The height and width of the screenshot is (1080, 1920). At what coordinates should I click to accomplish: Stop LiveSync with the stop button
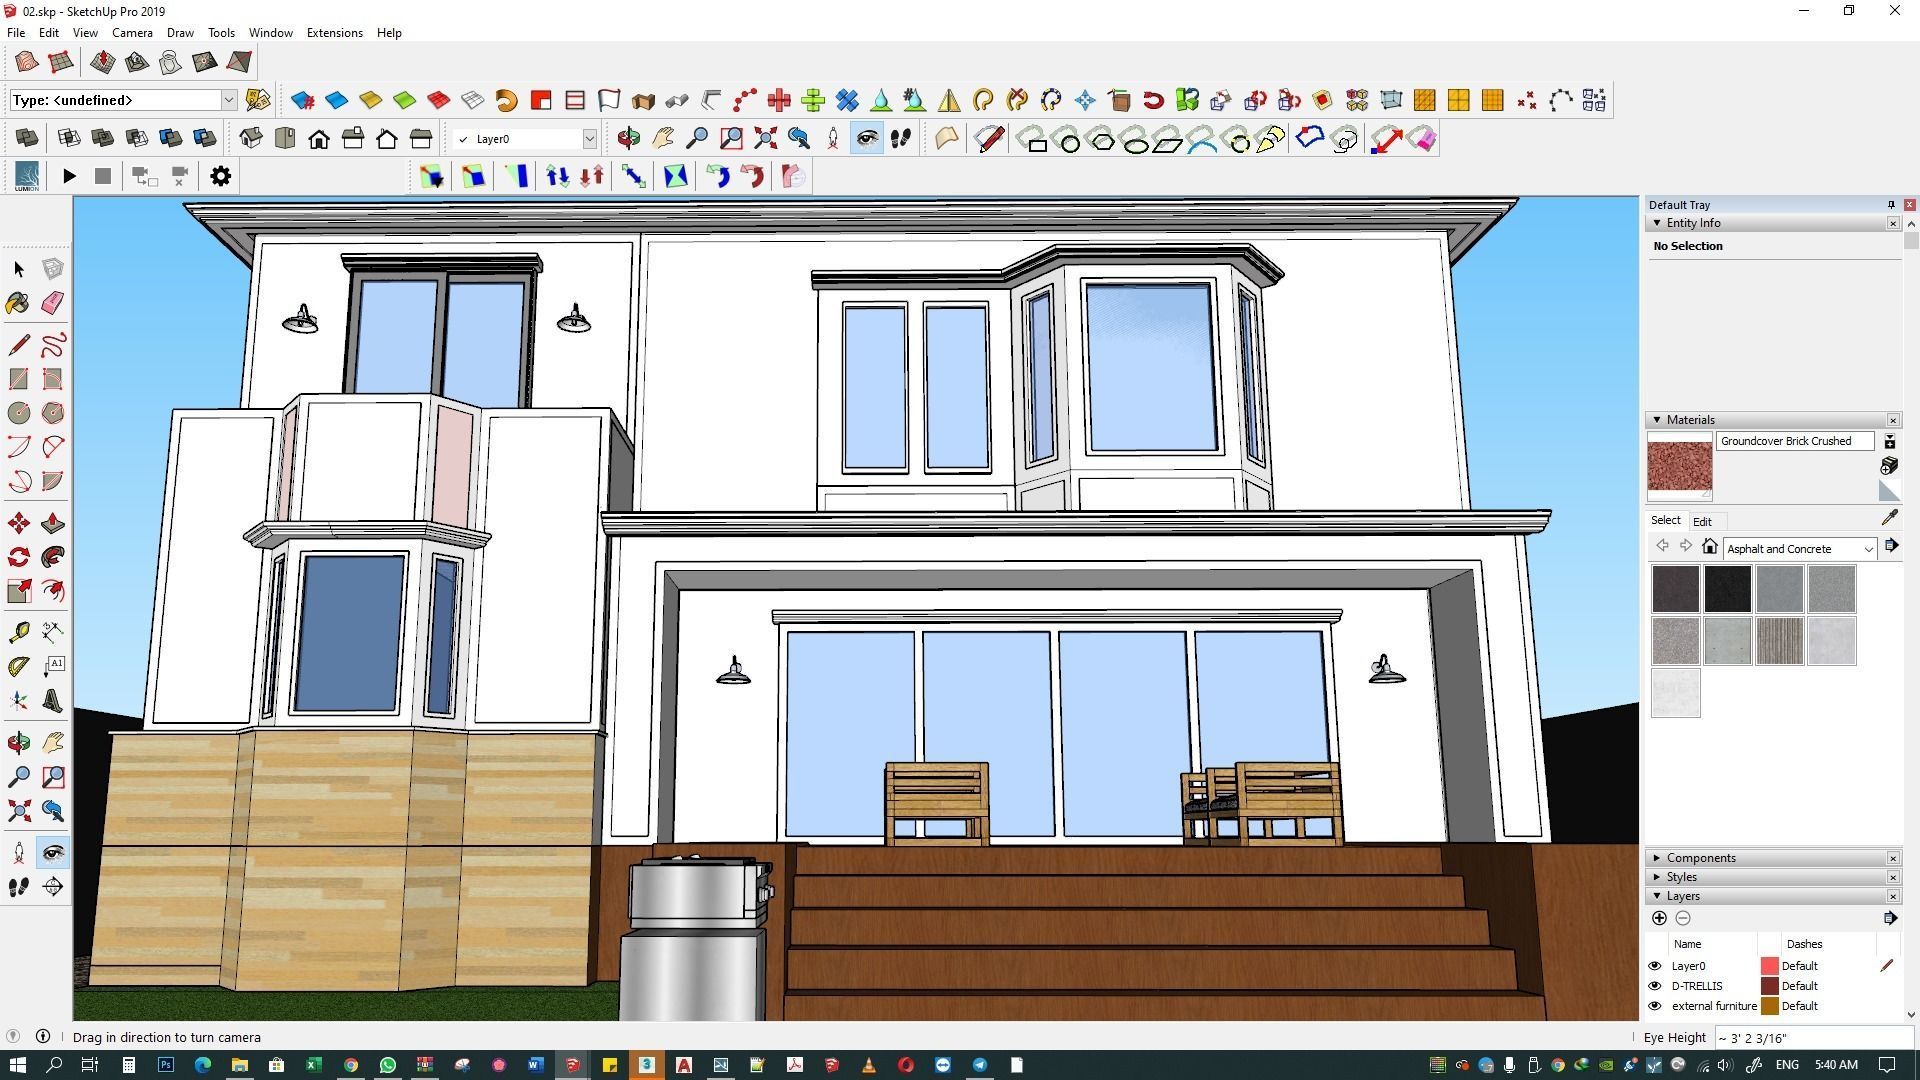102,176
